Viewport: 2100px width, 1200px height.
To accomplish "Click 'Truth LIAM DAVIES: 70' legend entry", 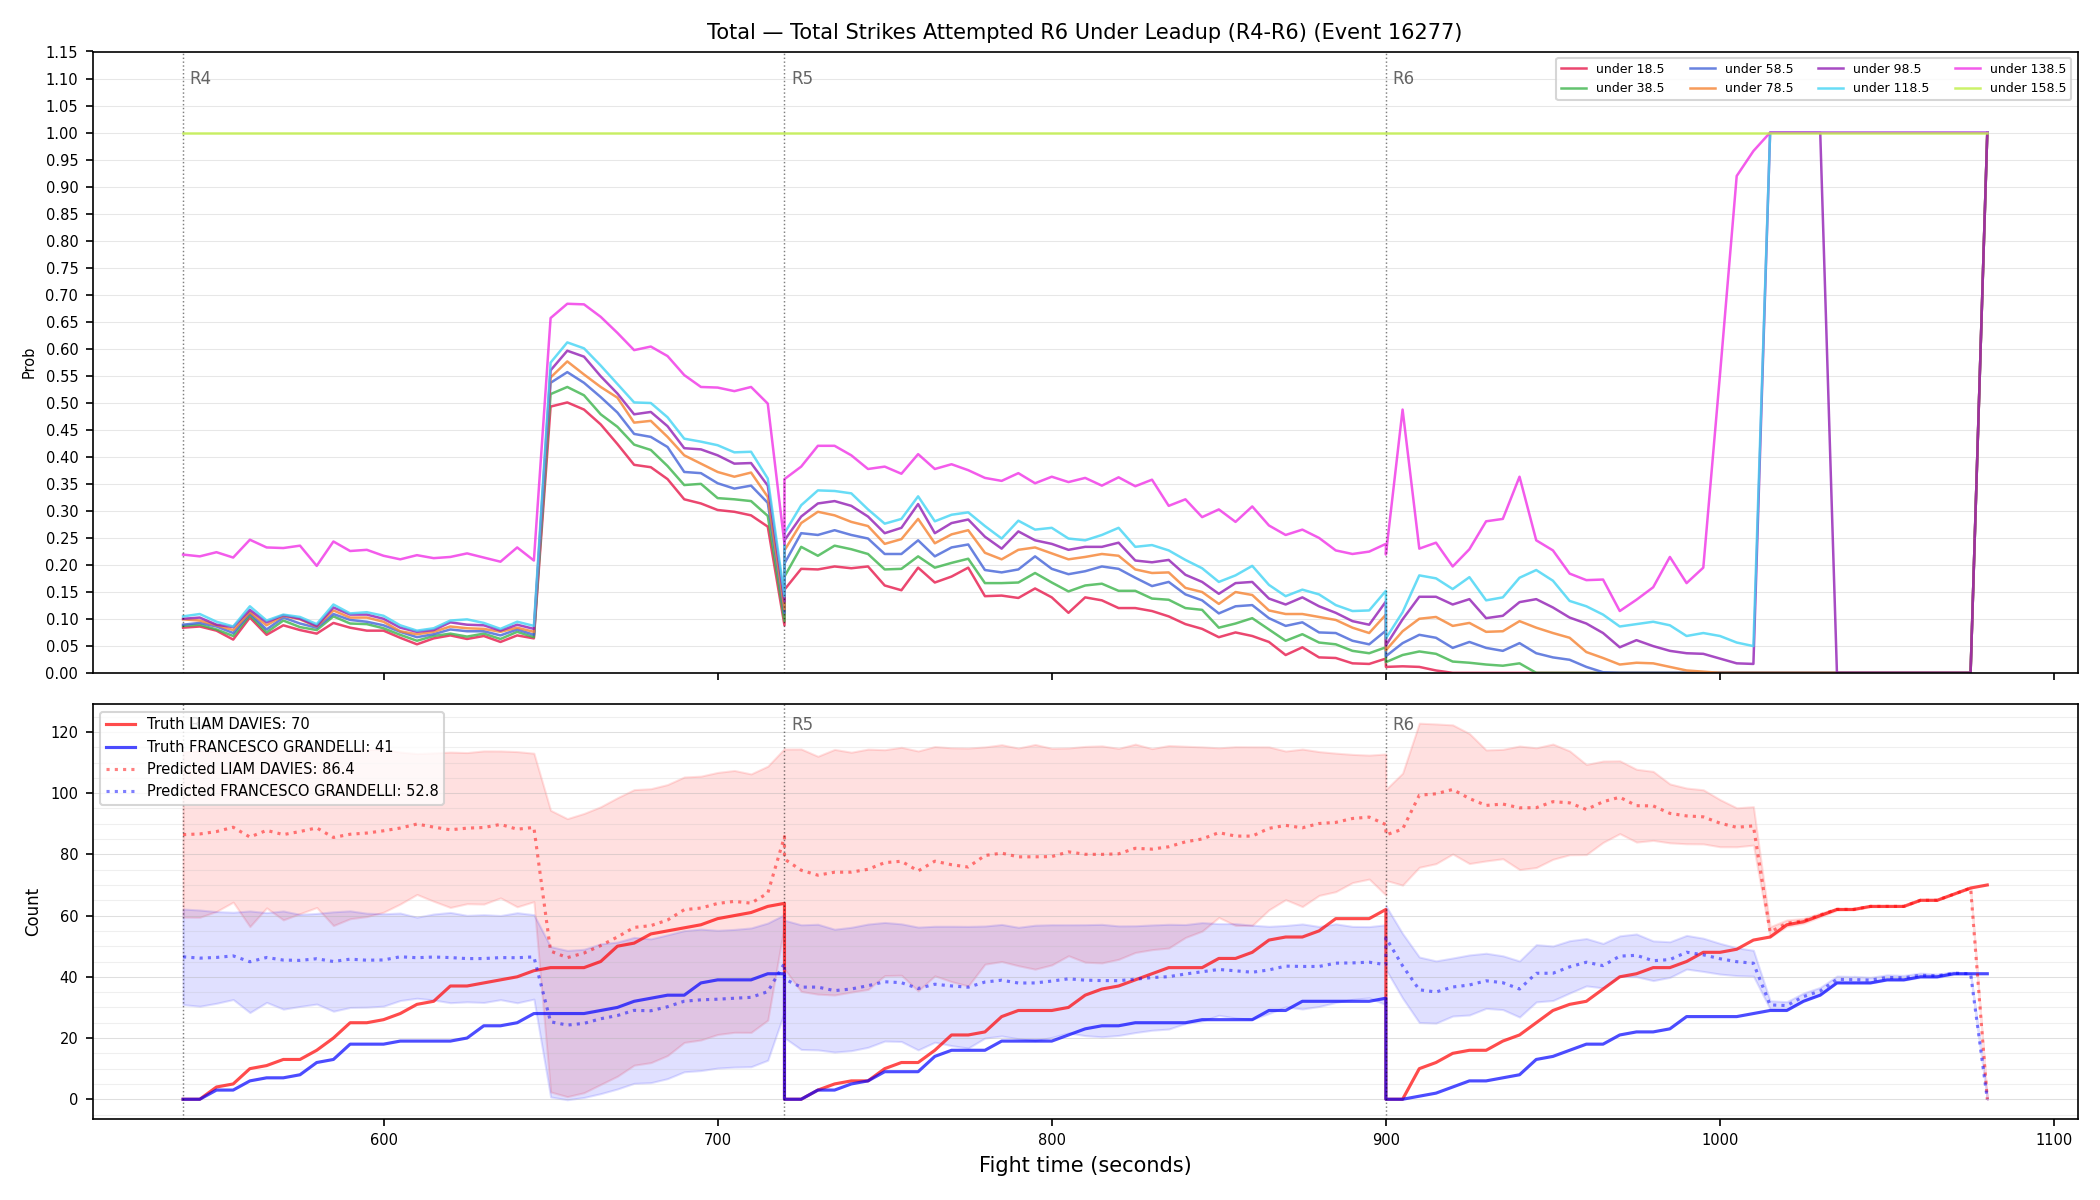I will (228, 724).
